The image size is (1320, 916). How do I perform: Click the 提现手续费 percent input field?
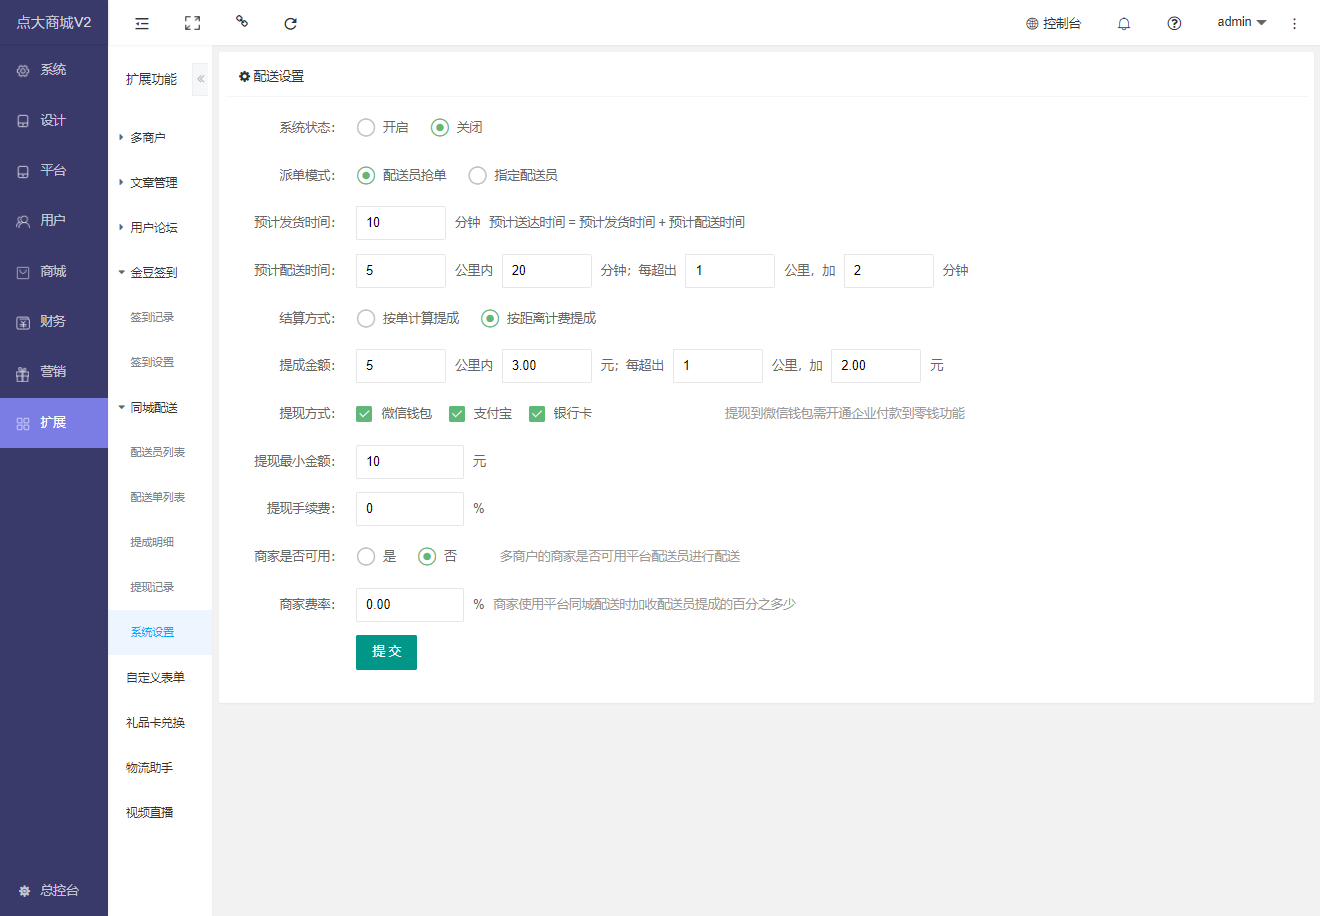(x=410, y=509)
